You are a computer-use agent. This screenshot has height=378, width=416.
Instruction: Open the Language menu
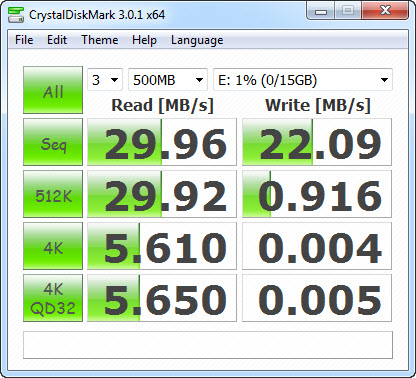click(x=197, y=40)
